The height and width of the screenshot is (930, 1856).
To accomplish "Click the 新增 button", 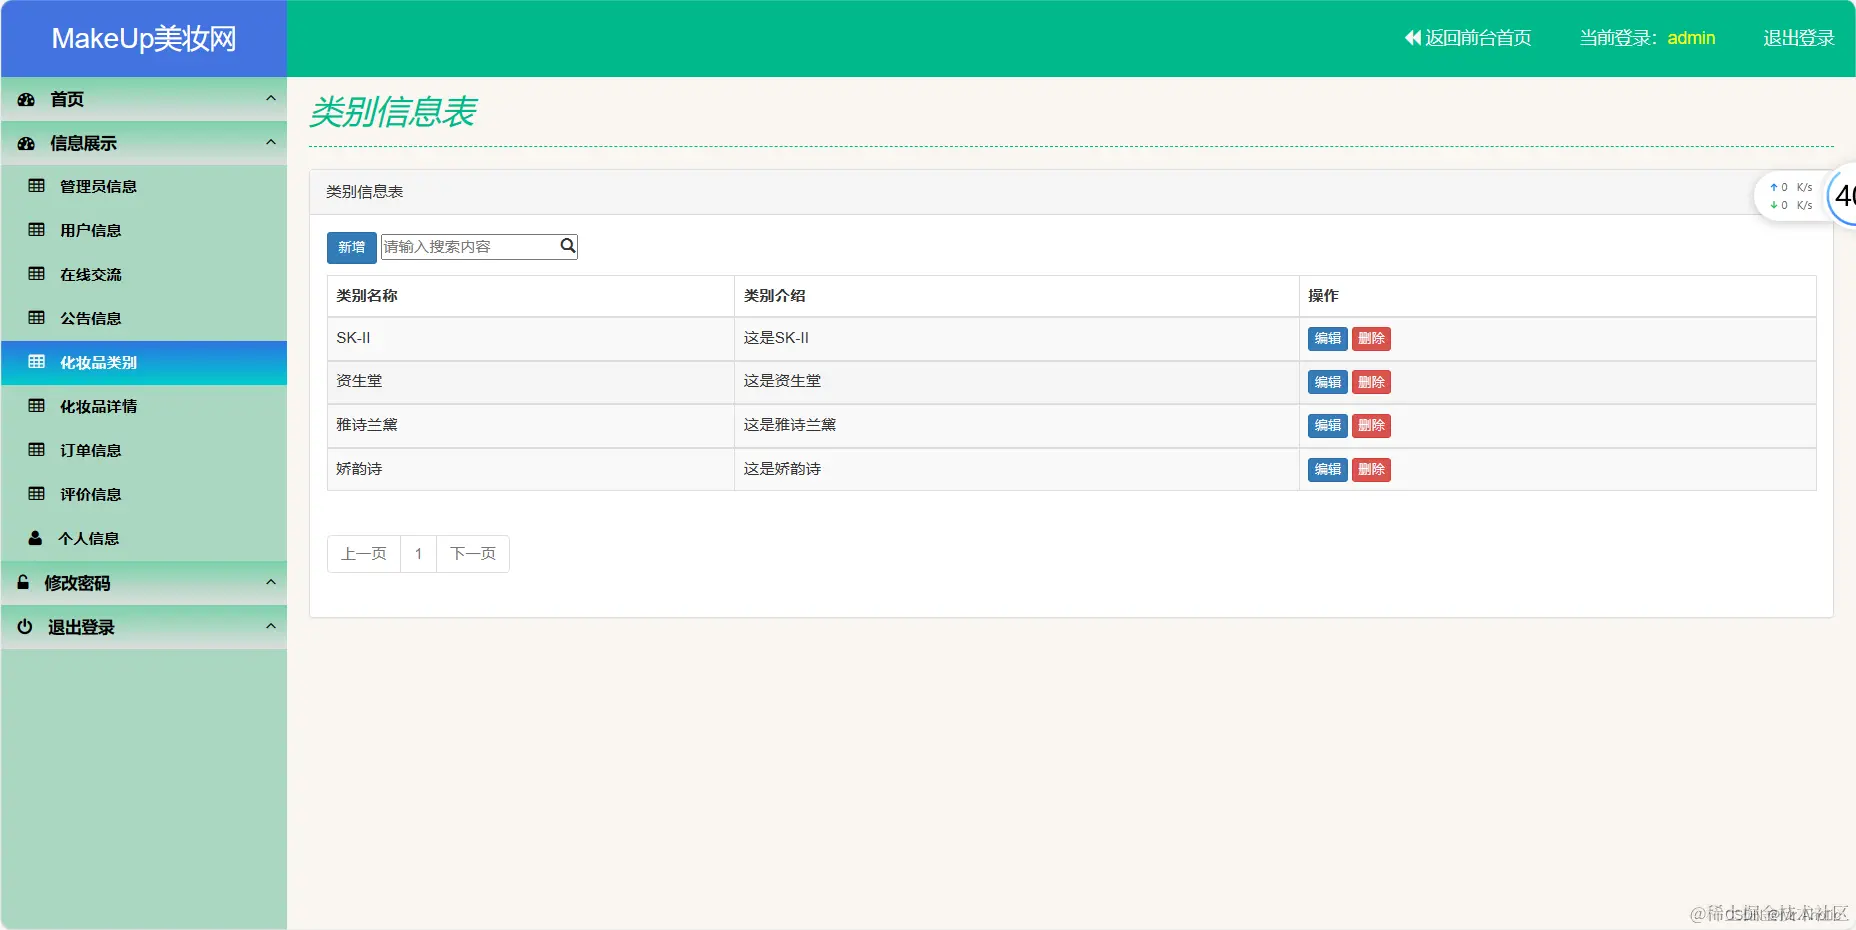I will [x=351, y=247].
